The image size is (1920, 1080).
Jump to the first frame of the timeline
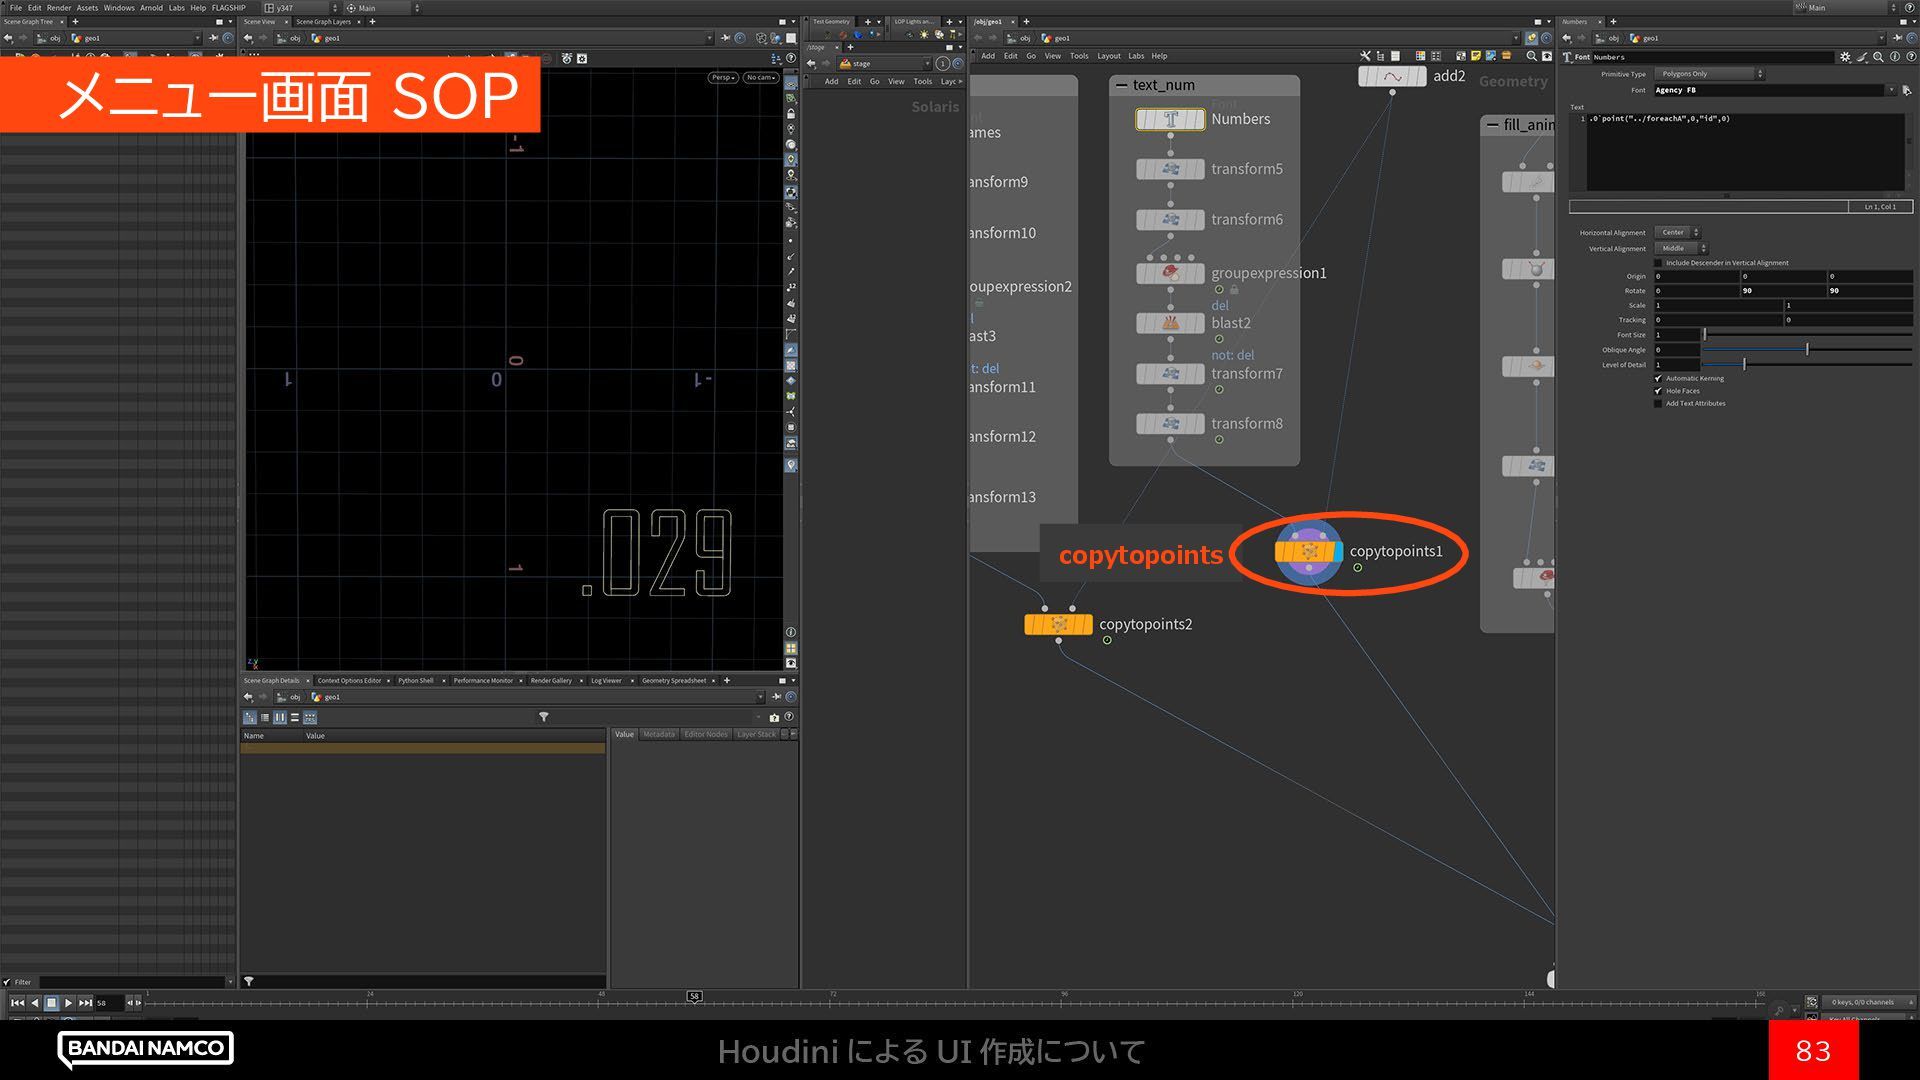17,1002
